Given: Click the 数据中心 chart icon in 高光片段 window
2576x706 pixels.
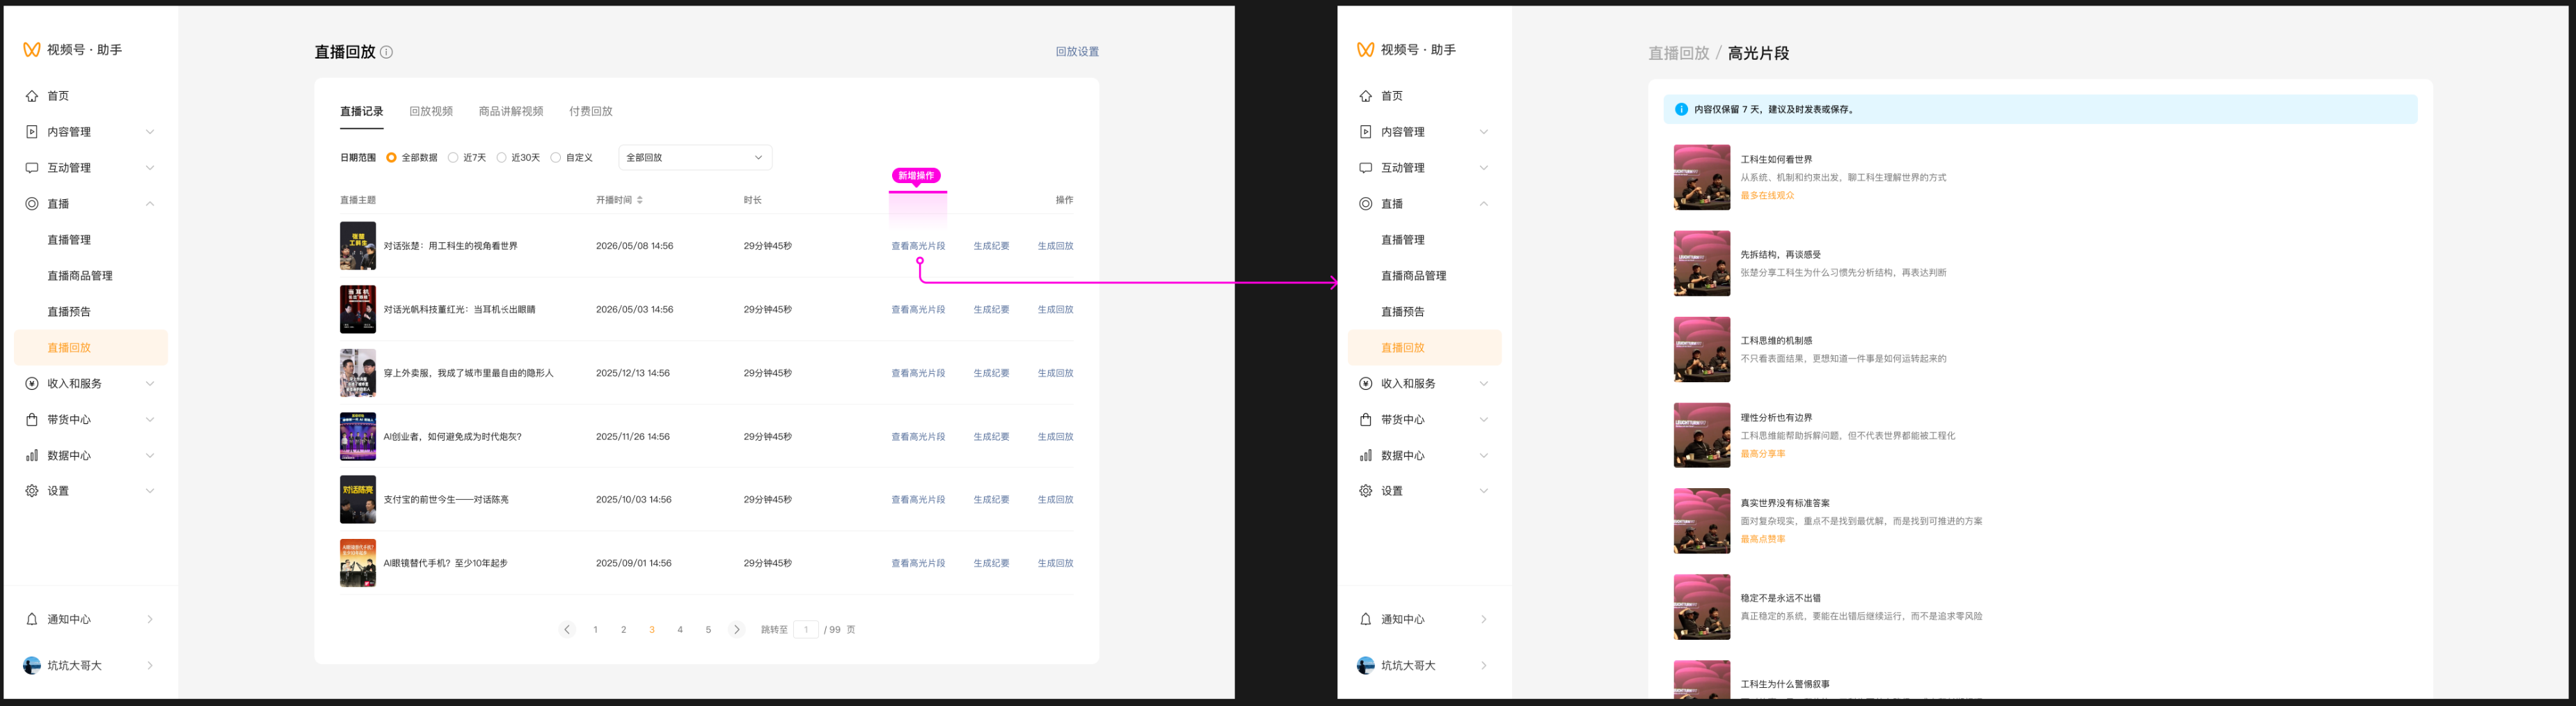Looking at the screenshot, I should click(x=1366, y=456).
